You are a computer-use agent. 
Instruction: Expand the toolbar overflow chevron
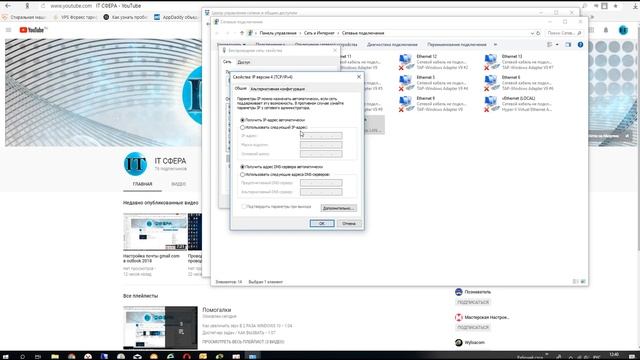pos(496,44)
